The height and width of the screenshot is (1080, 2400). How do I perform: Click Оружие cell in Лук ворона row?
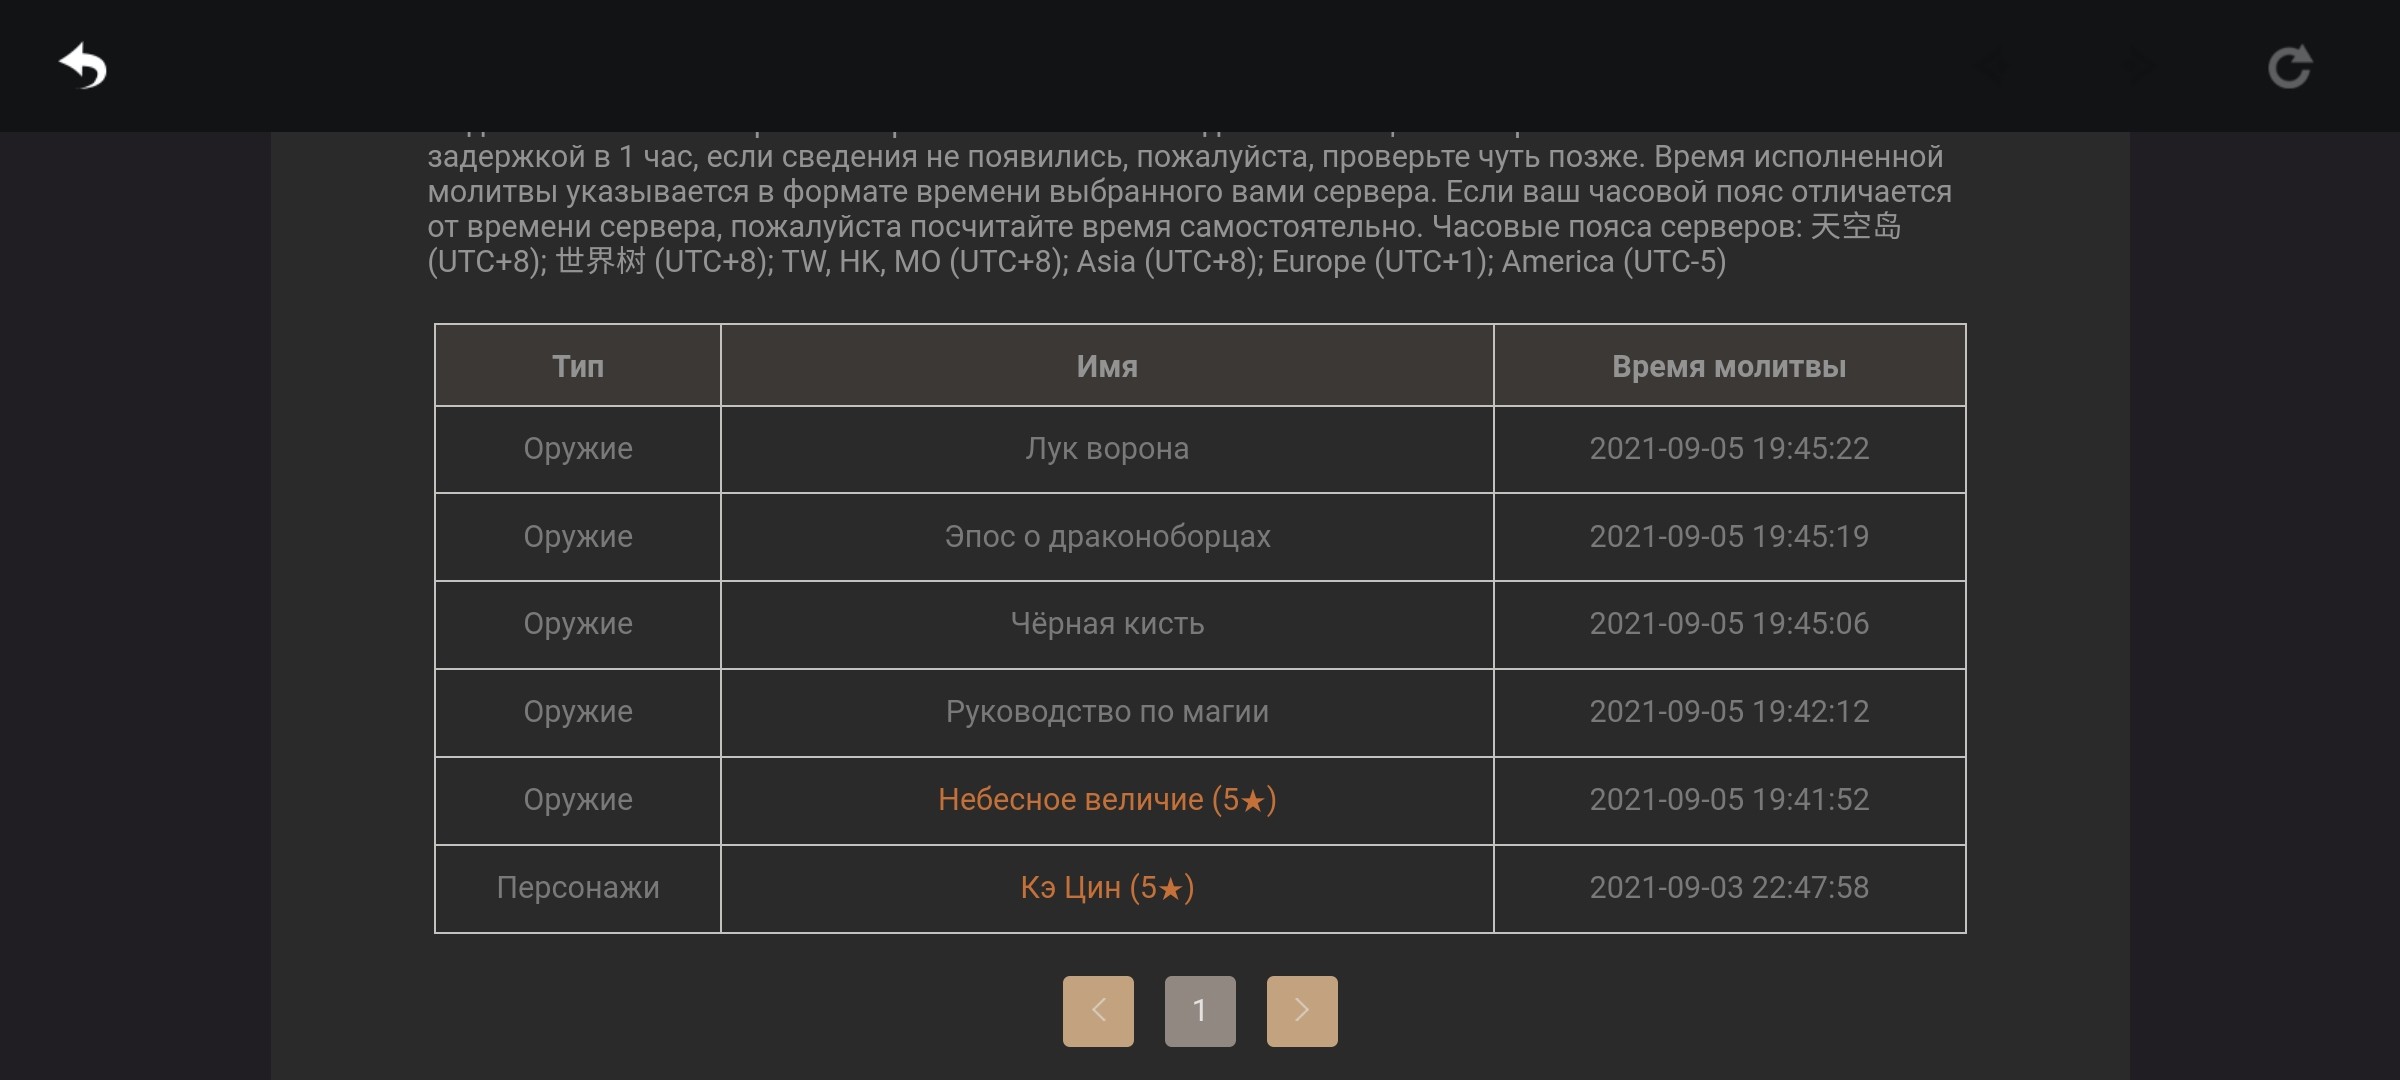578,449
